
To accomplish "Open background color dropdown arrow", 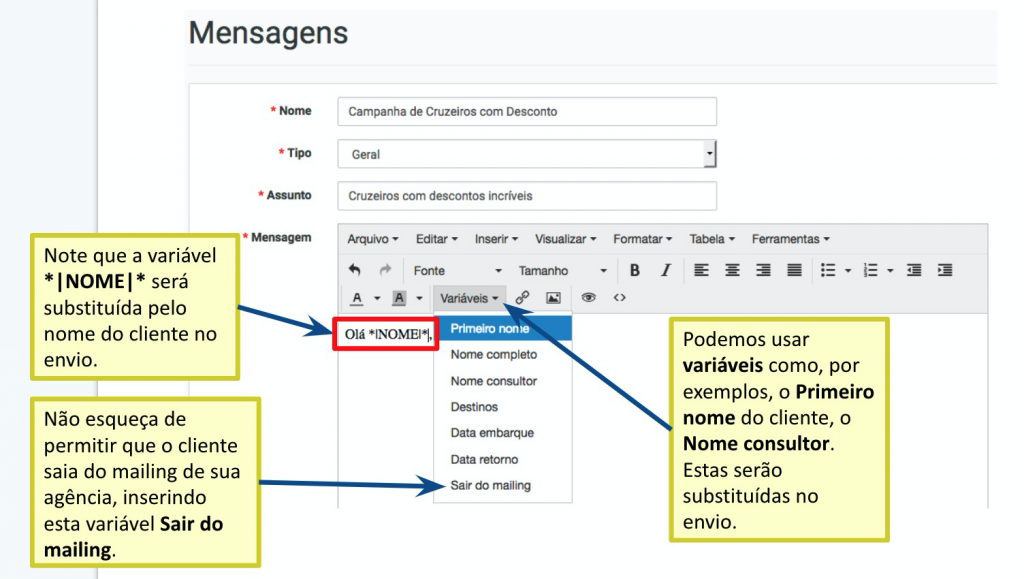I will pos(419,298).
